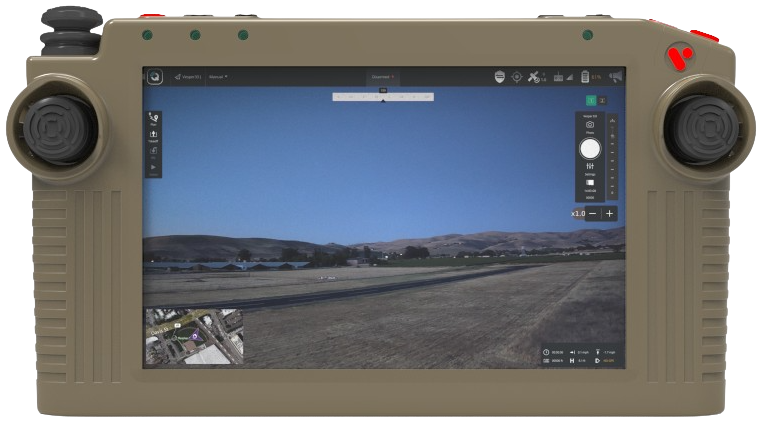This screenshot has height=427, width=760.
Task: Tap the target crosshair icon
Action: point(517,76)
